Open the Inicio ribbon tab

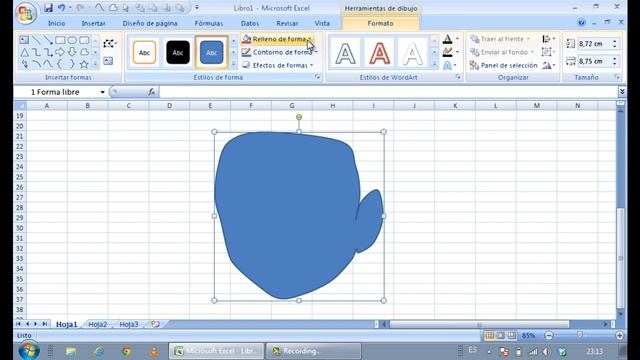pyautogui.click(x=57, y=24)
